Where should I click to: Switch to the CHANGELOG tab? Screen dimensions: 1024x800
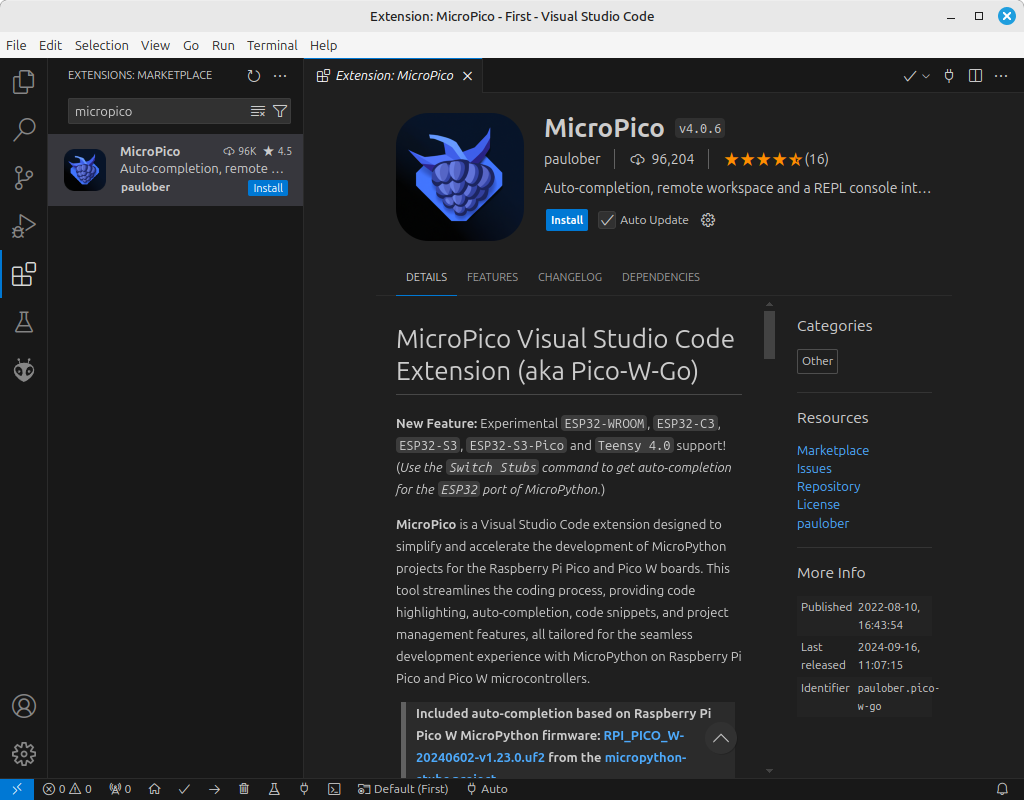tap(569, 277)
